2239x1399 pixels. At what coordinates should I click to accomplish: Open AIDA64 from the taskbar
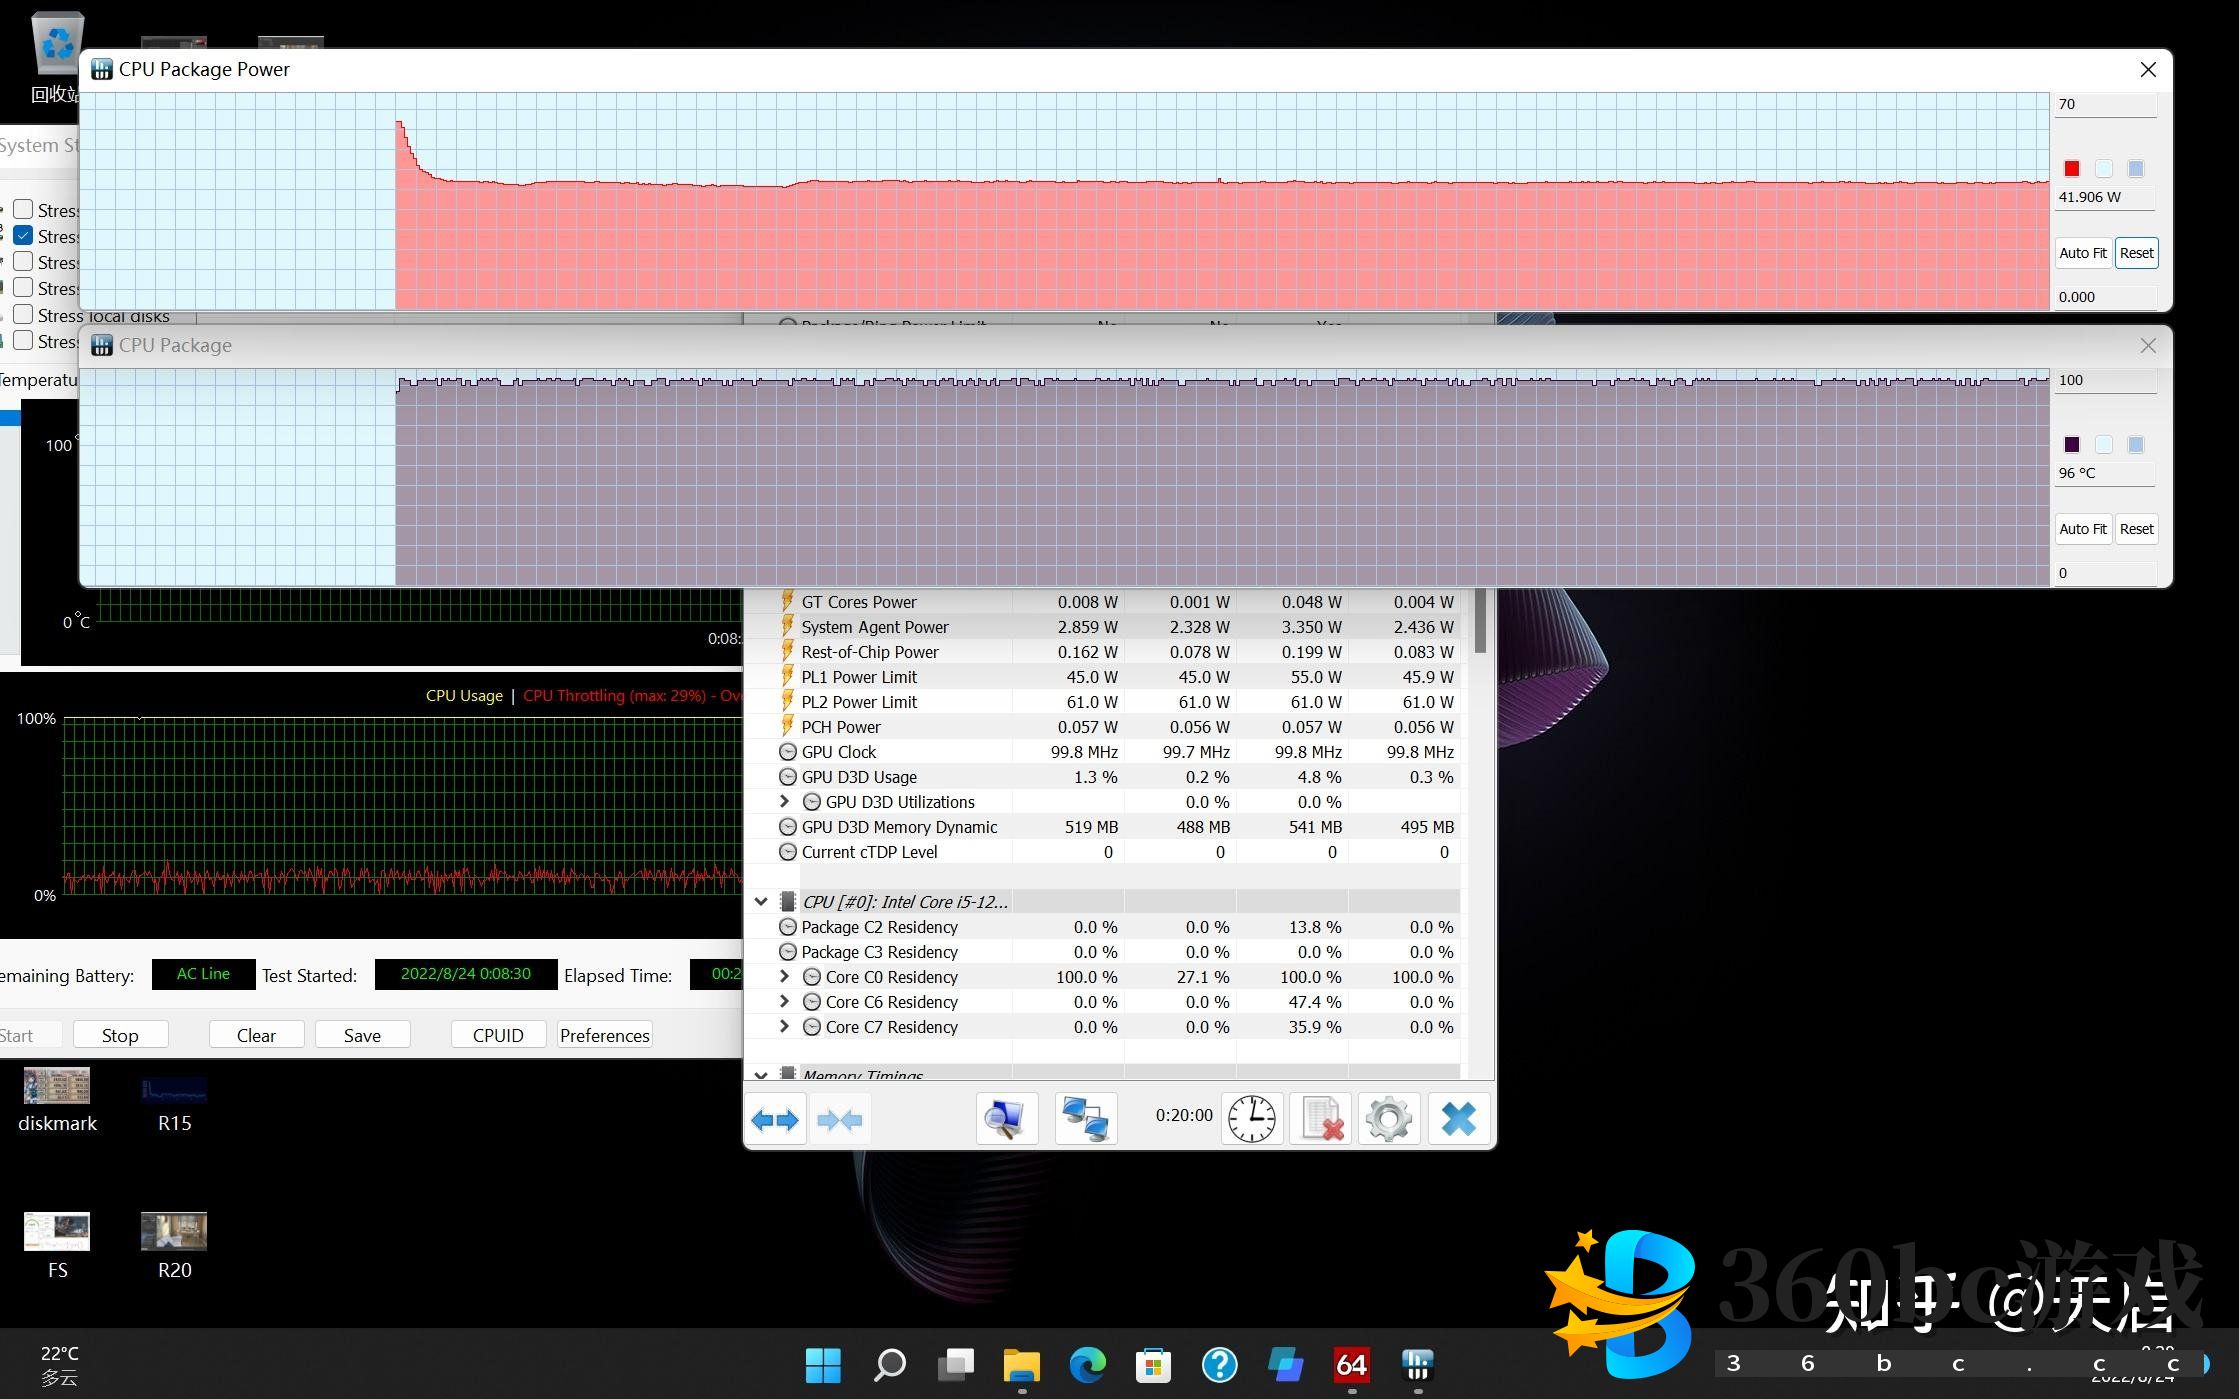point(1351,1364)
